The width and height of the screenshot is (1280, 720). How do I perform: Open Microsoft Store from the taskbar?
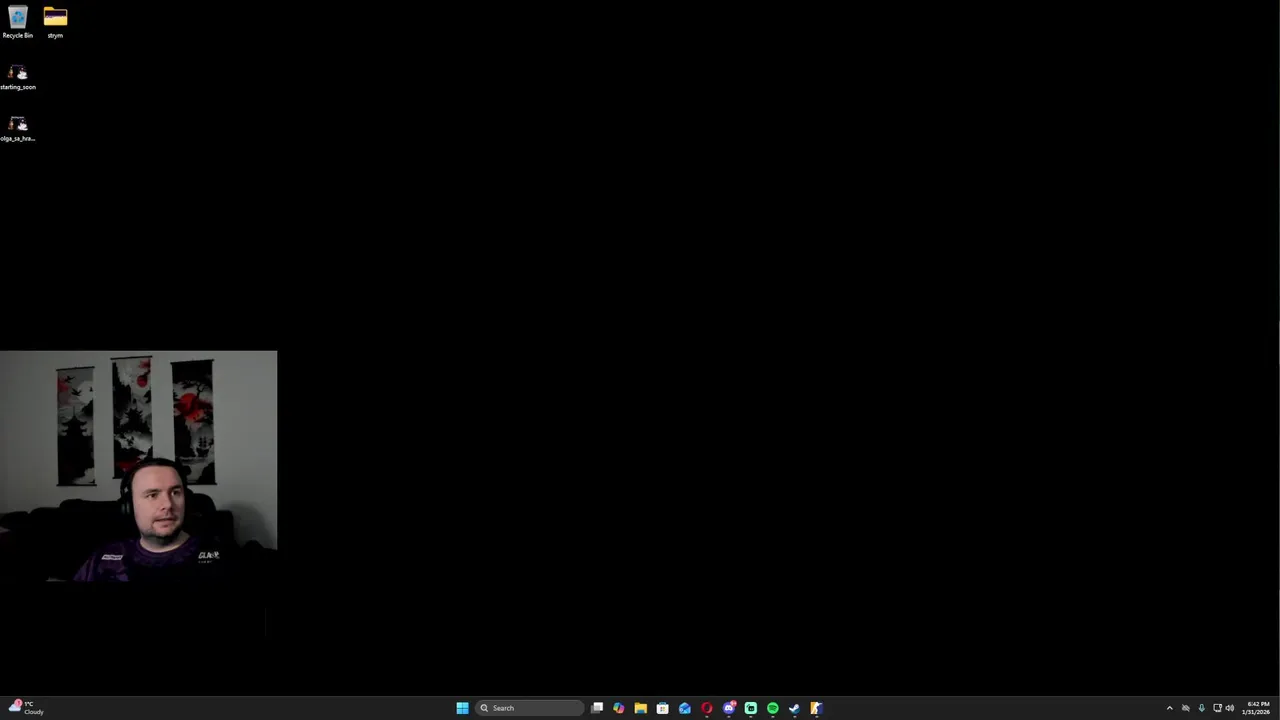point(663,708)
